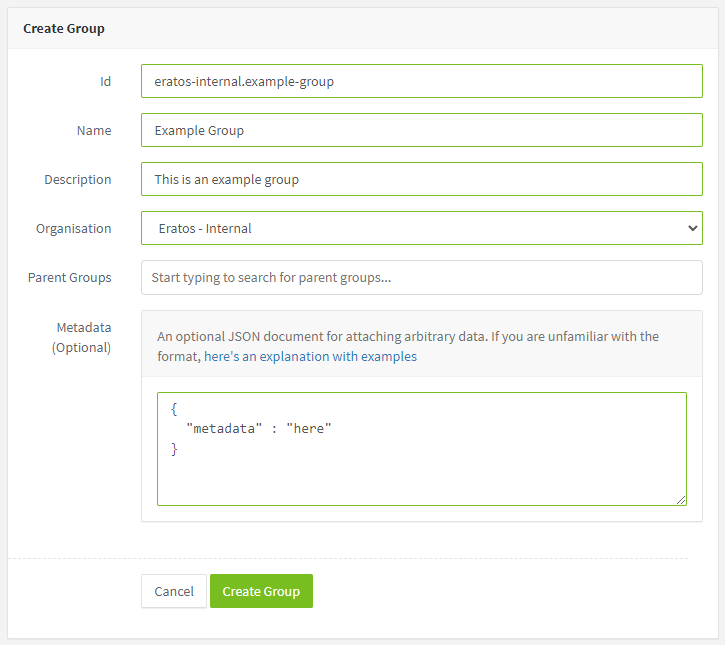Click the Id label
This screenshot has width=725, height=645.
click(105, 81)
